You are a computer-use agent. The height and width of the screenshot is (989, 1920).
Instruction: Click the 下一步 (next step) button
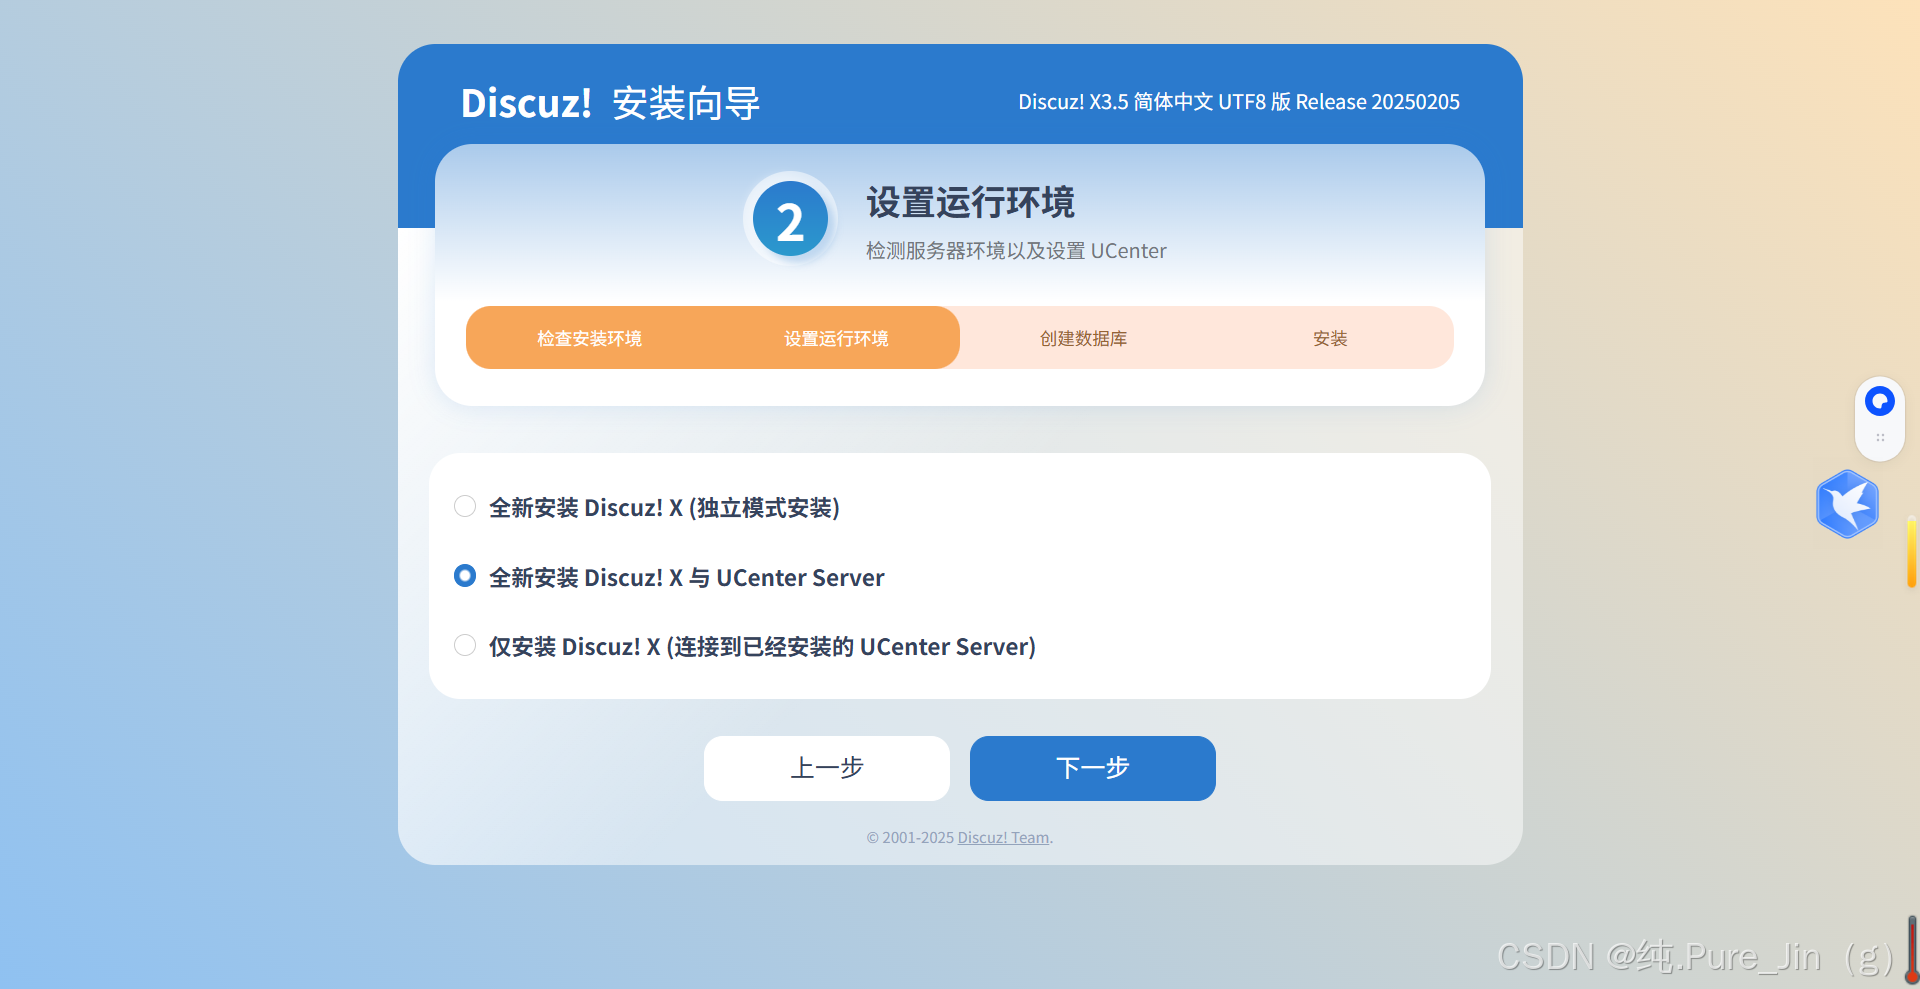point(1093,768)
